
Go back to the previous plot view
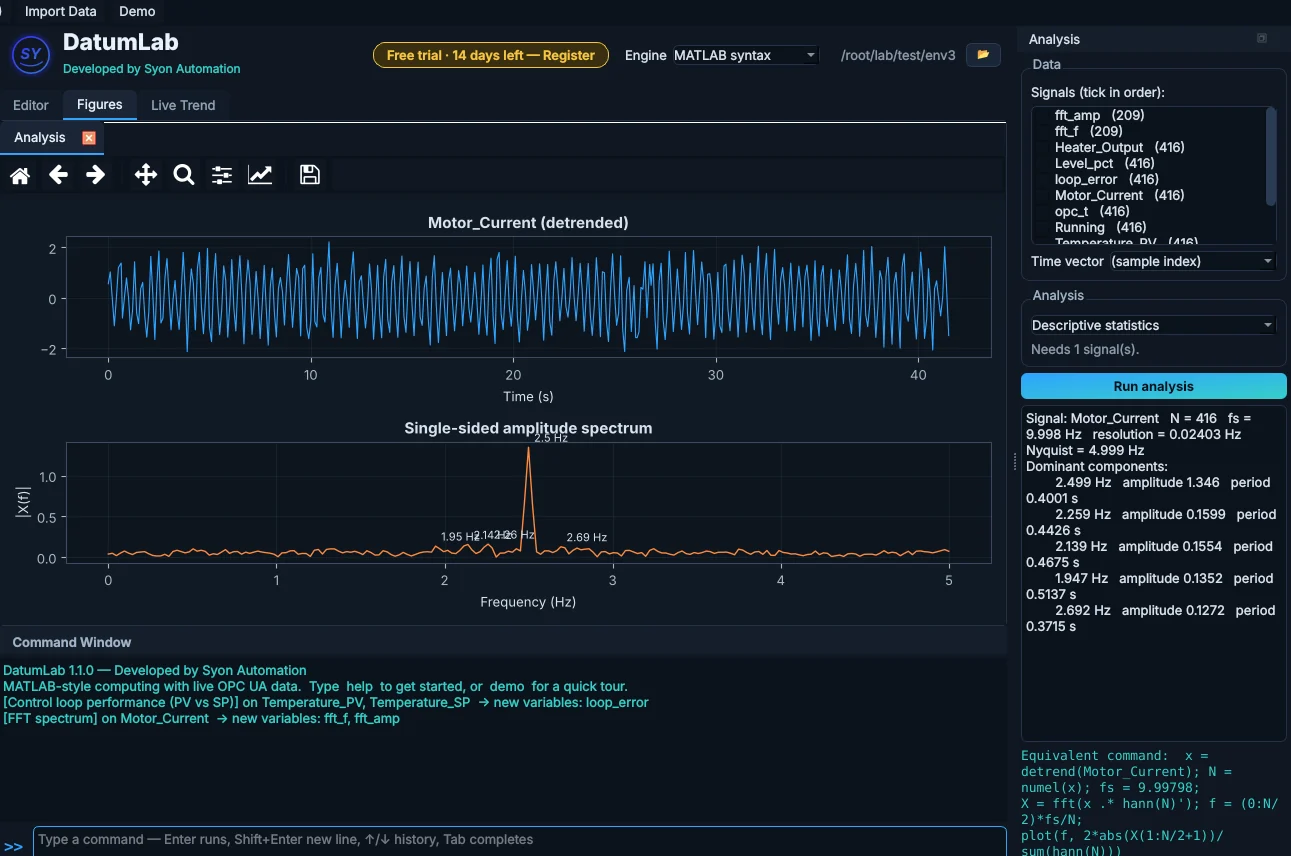(x=58, y=176)
